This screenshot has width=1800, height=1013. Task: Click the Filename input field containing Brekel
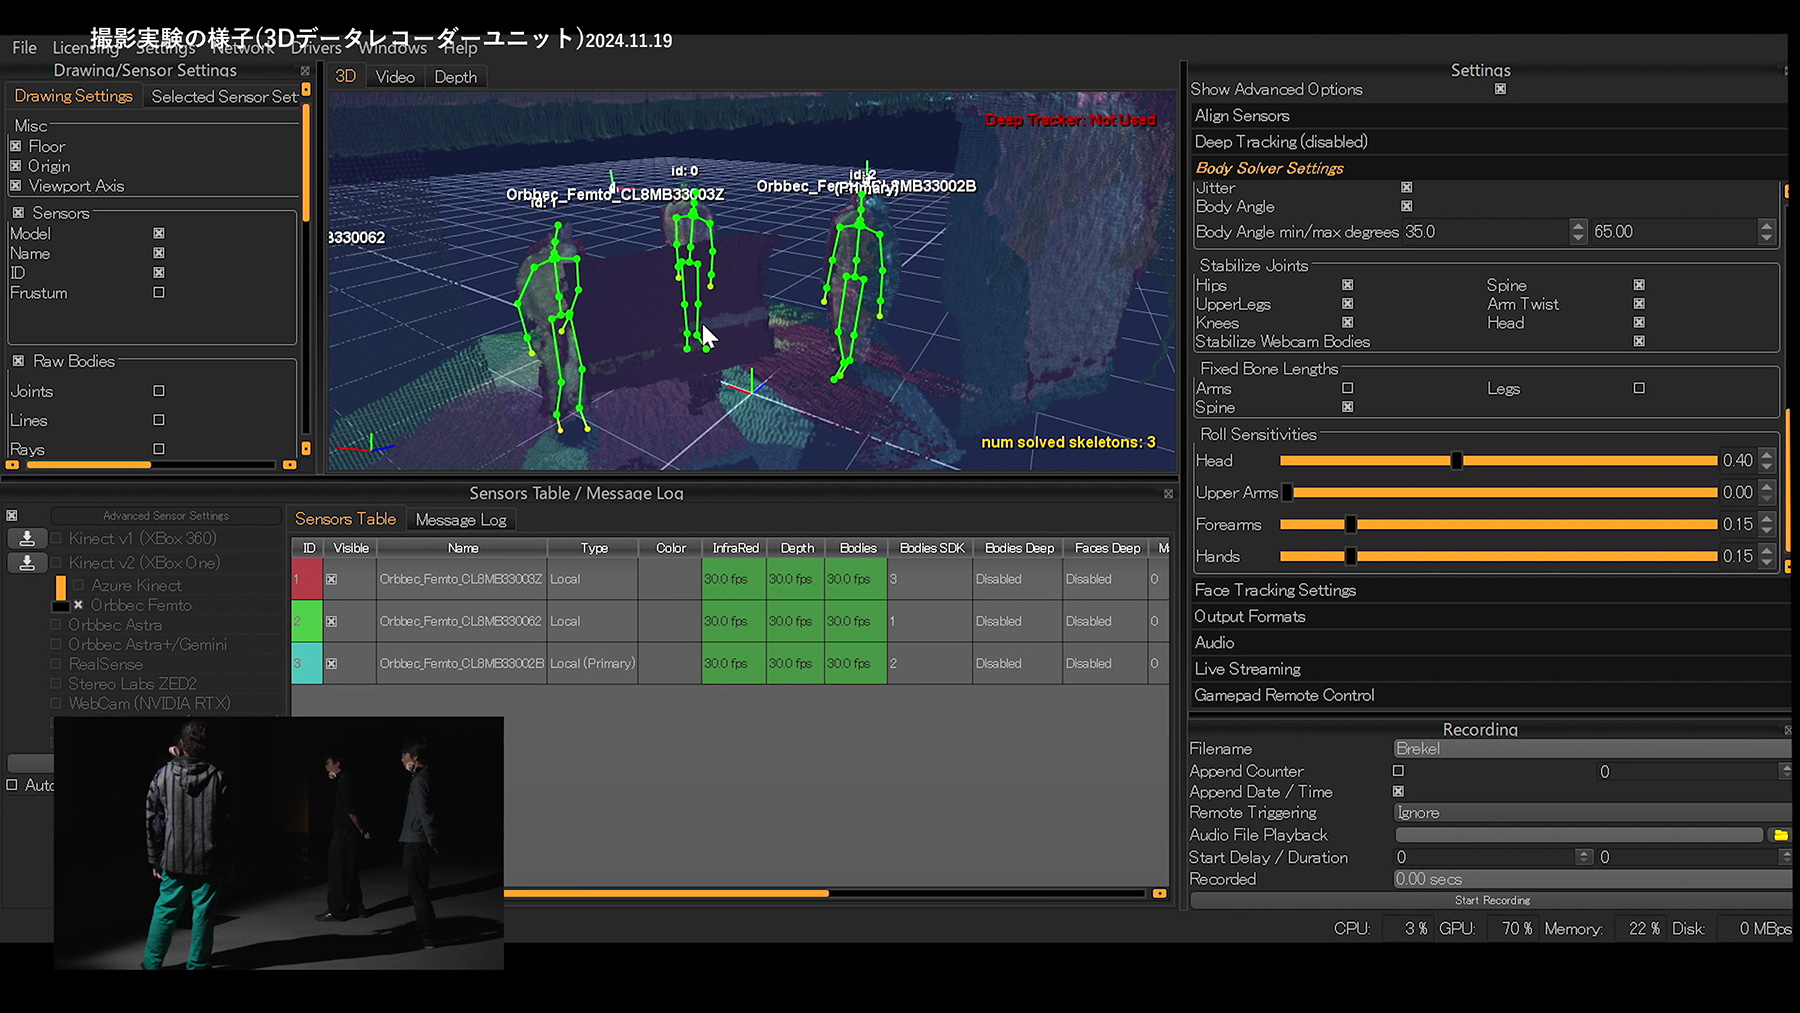pyautogui.click(x=1590, y=749)
